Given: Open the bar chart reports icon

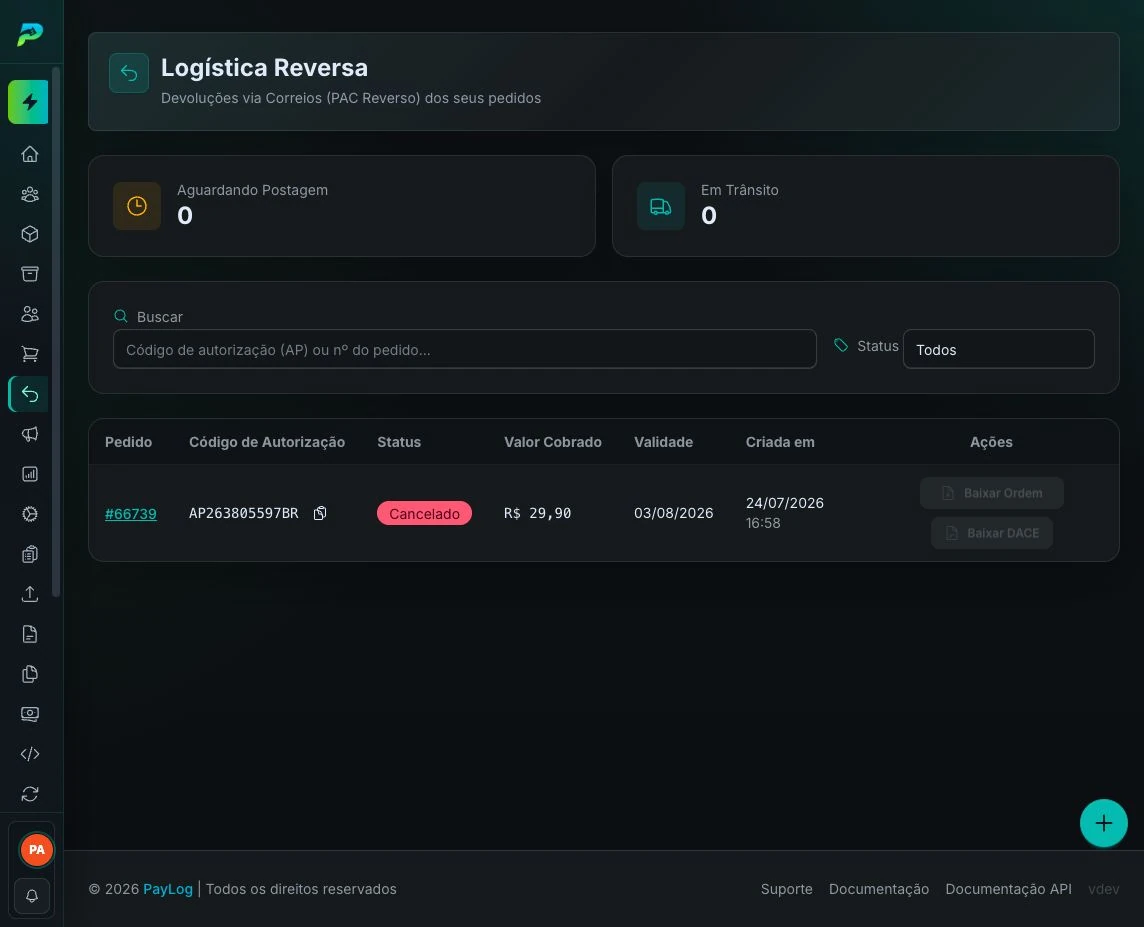Looking at the screenshot, I should point(30,474).
